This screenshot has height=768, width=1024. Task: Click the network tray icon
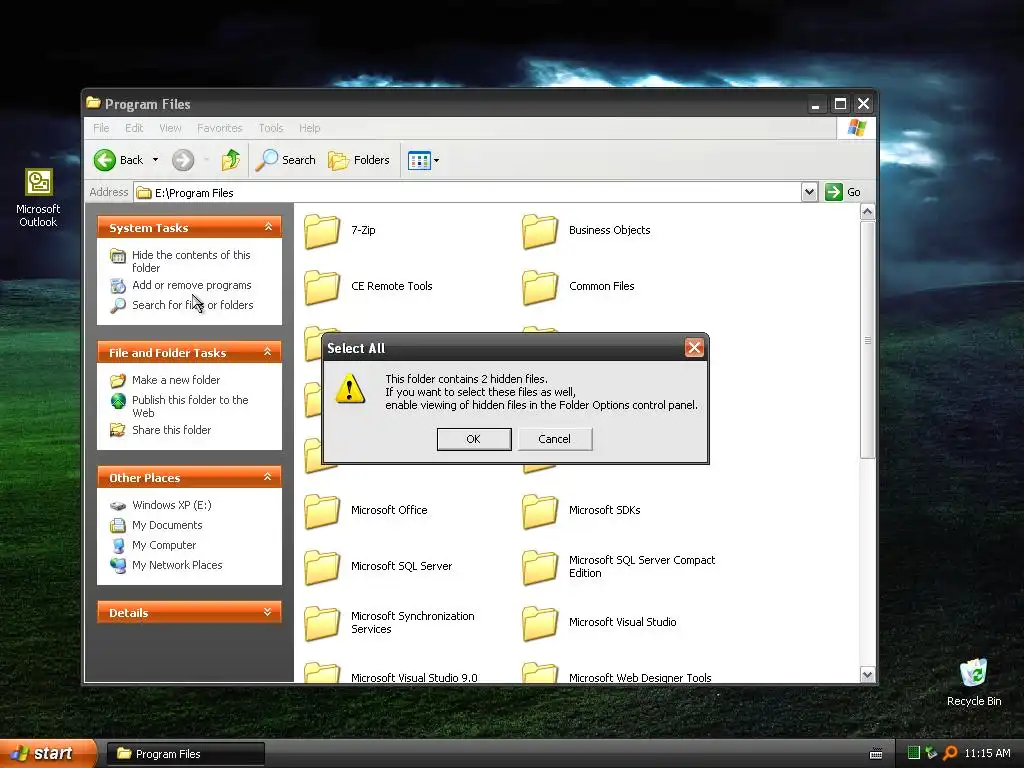pos(931,753)
